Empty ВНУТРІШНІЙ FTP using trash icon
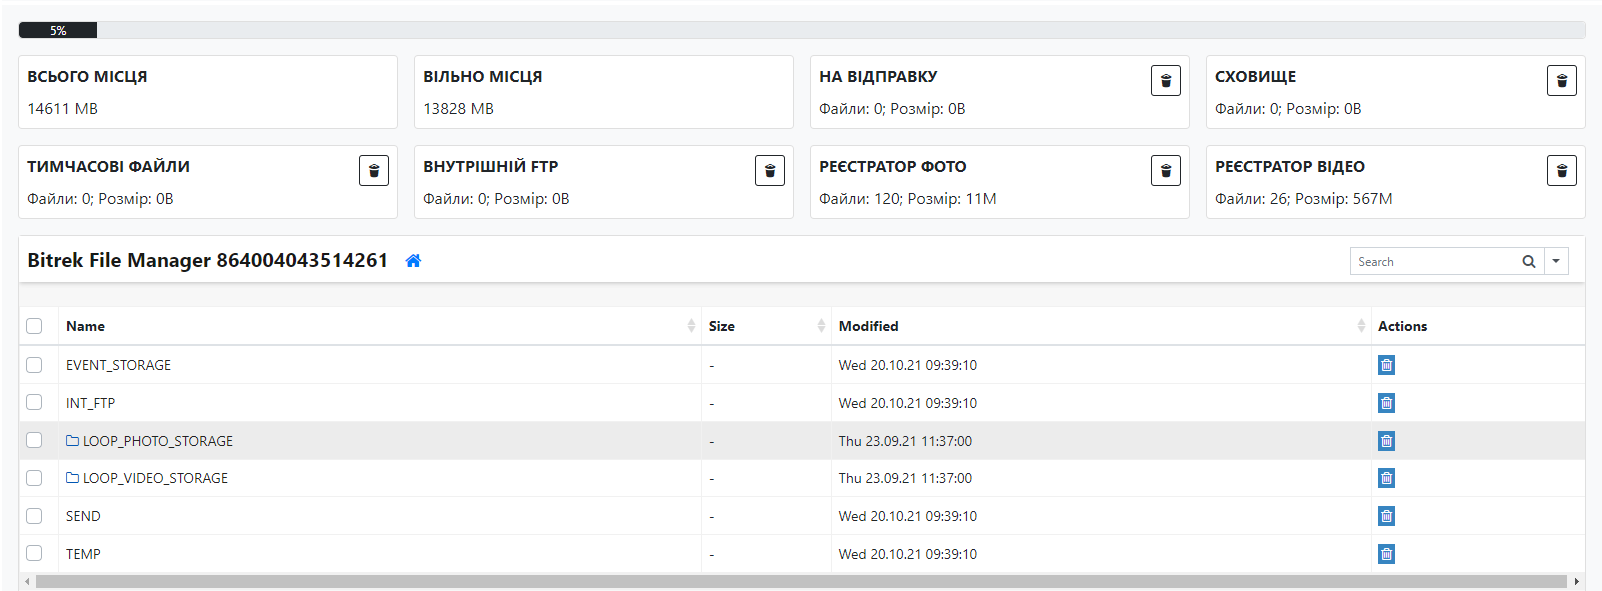The height and width of the screenshot is (591, 1602). [769, 171]
